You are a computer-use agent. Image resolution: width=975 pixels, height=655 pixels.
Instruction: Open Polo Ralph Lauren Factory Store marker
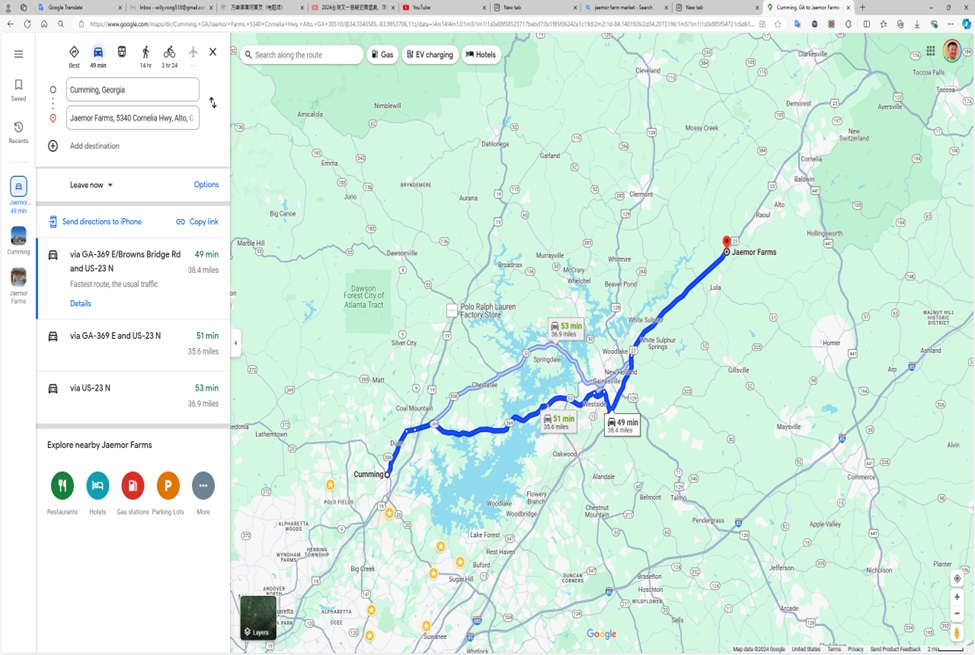tap(452, 310)
